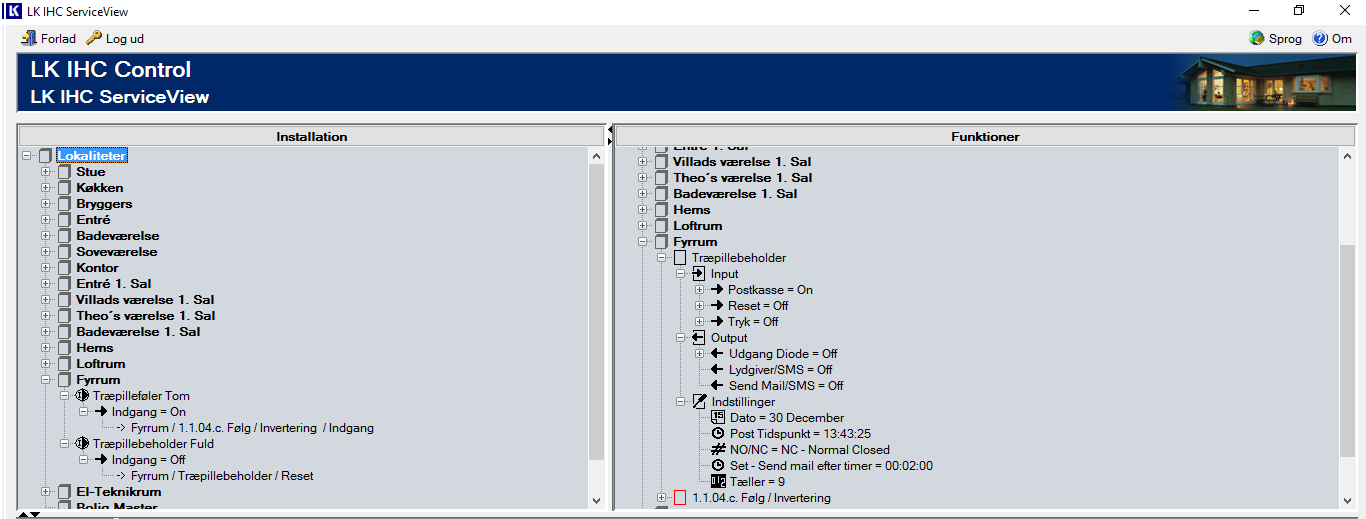Collapse the Træpilleføler Tom node
Viewport: 1366px width, 519px height.
coord(64,396)
